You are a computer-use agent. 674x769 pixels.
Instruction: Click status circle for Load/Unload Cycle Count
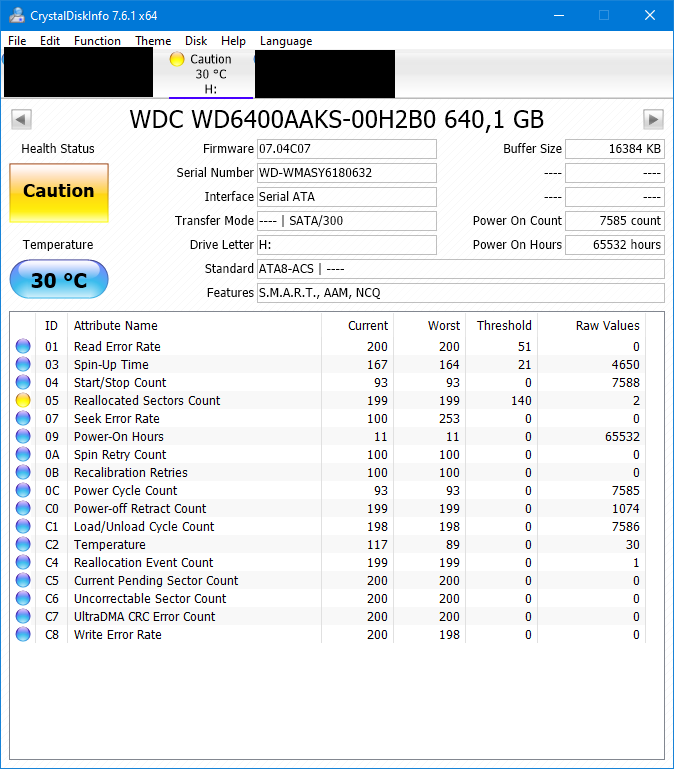point(23,526)
